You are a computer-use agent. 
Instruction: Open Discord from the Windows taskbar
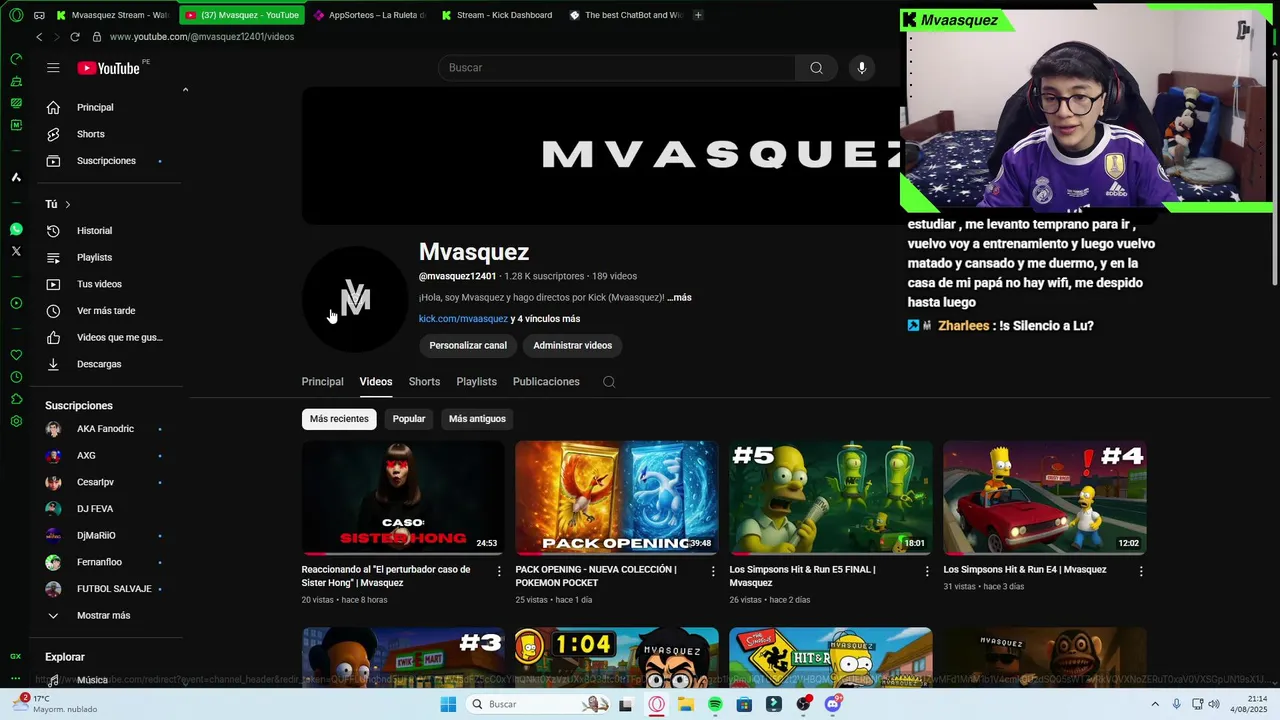point(833,704)
